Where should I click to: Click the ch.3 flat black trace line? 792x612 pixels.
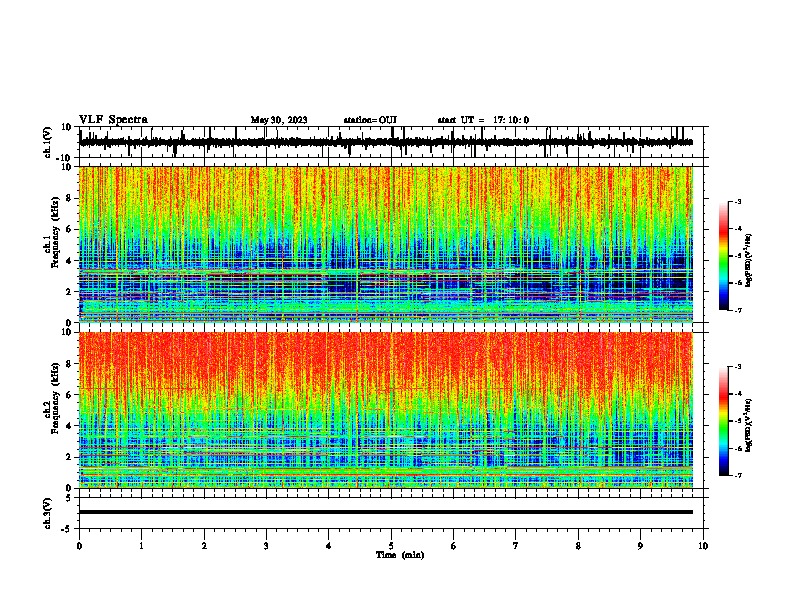point(386,512)
